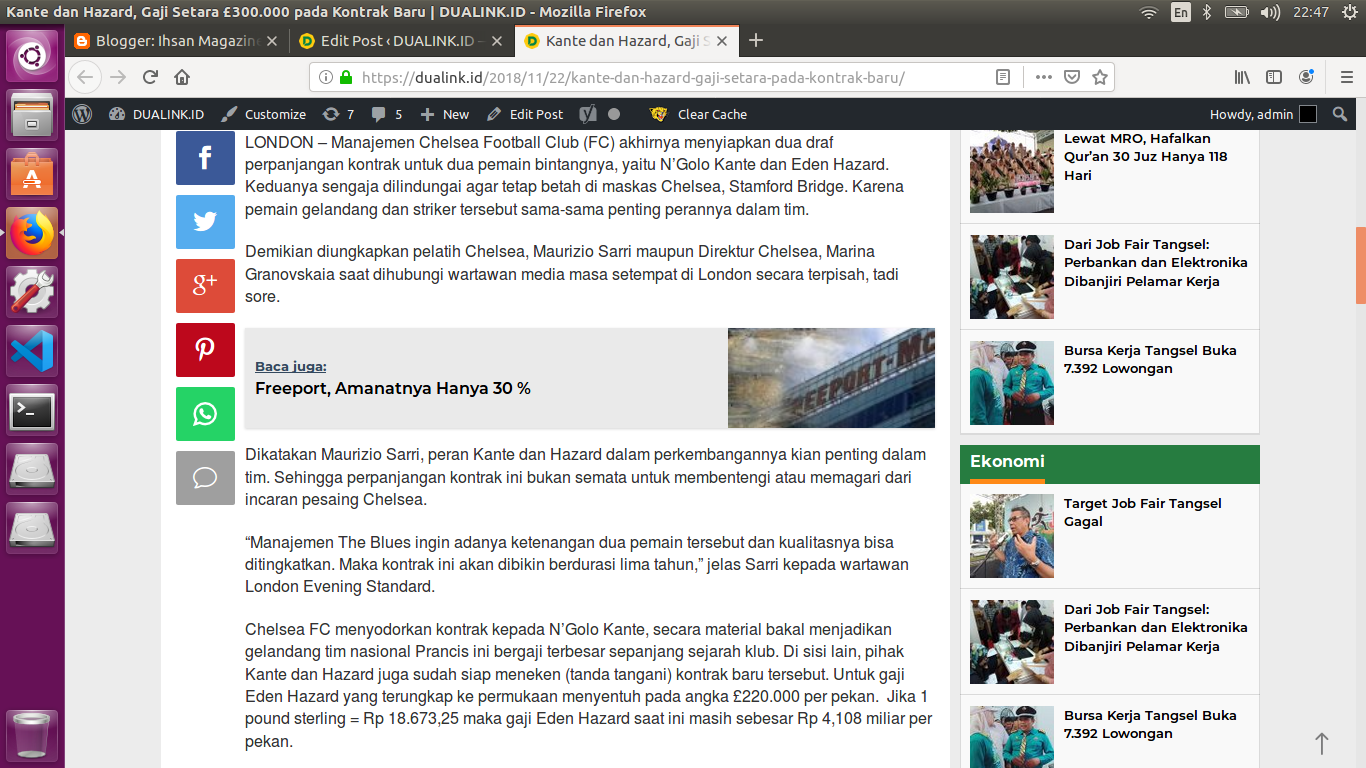Click the Ekonomi section heading
This screenshot has width=1366, height=768.
coord(1007,461)
